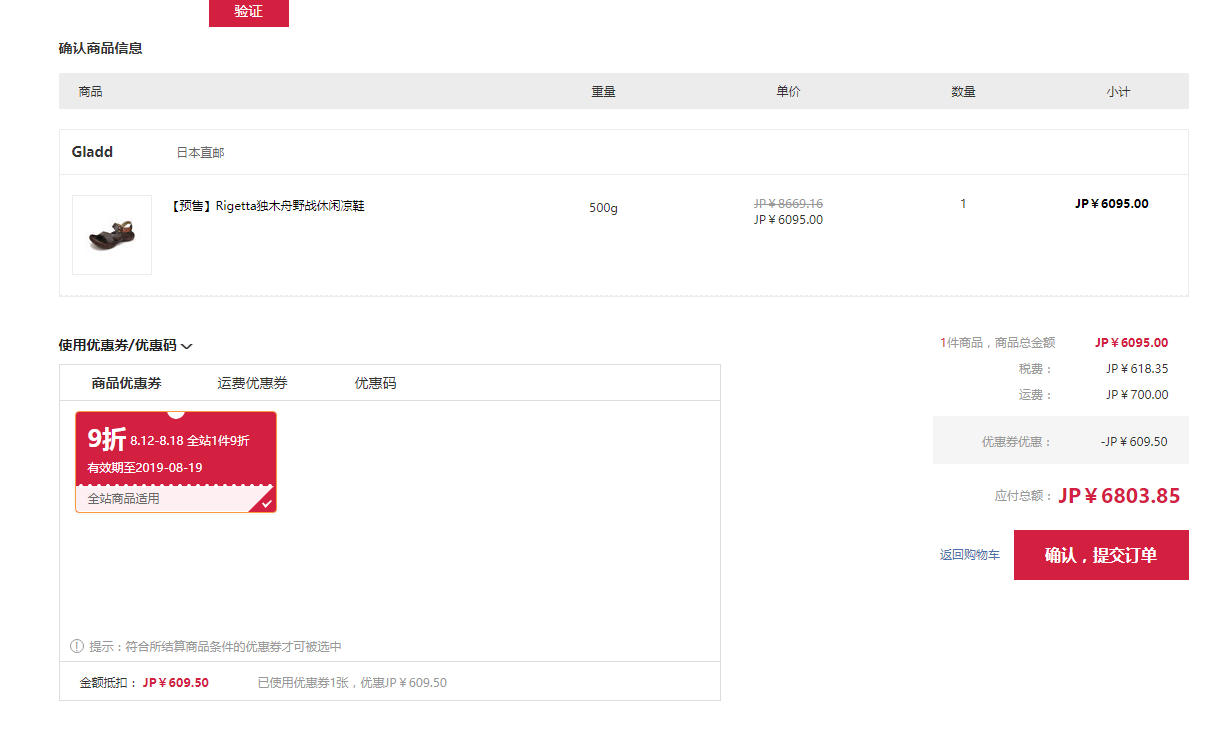Click the red 验证 button
Image resolution: width=1230 pixels, height=736 pixels.
[249, 12]
